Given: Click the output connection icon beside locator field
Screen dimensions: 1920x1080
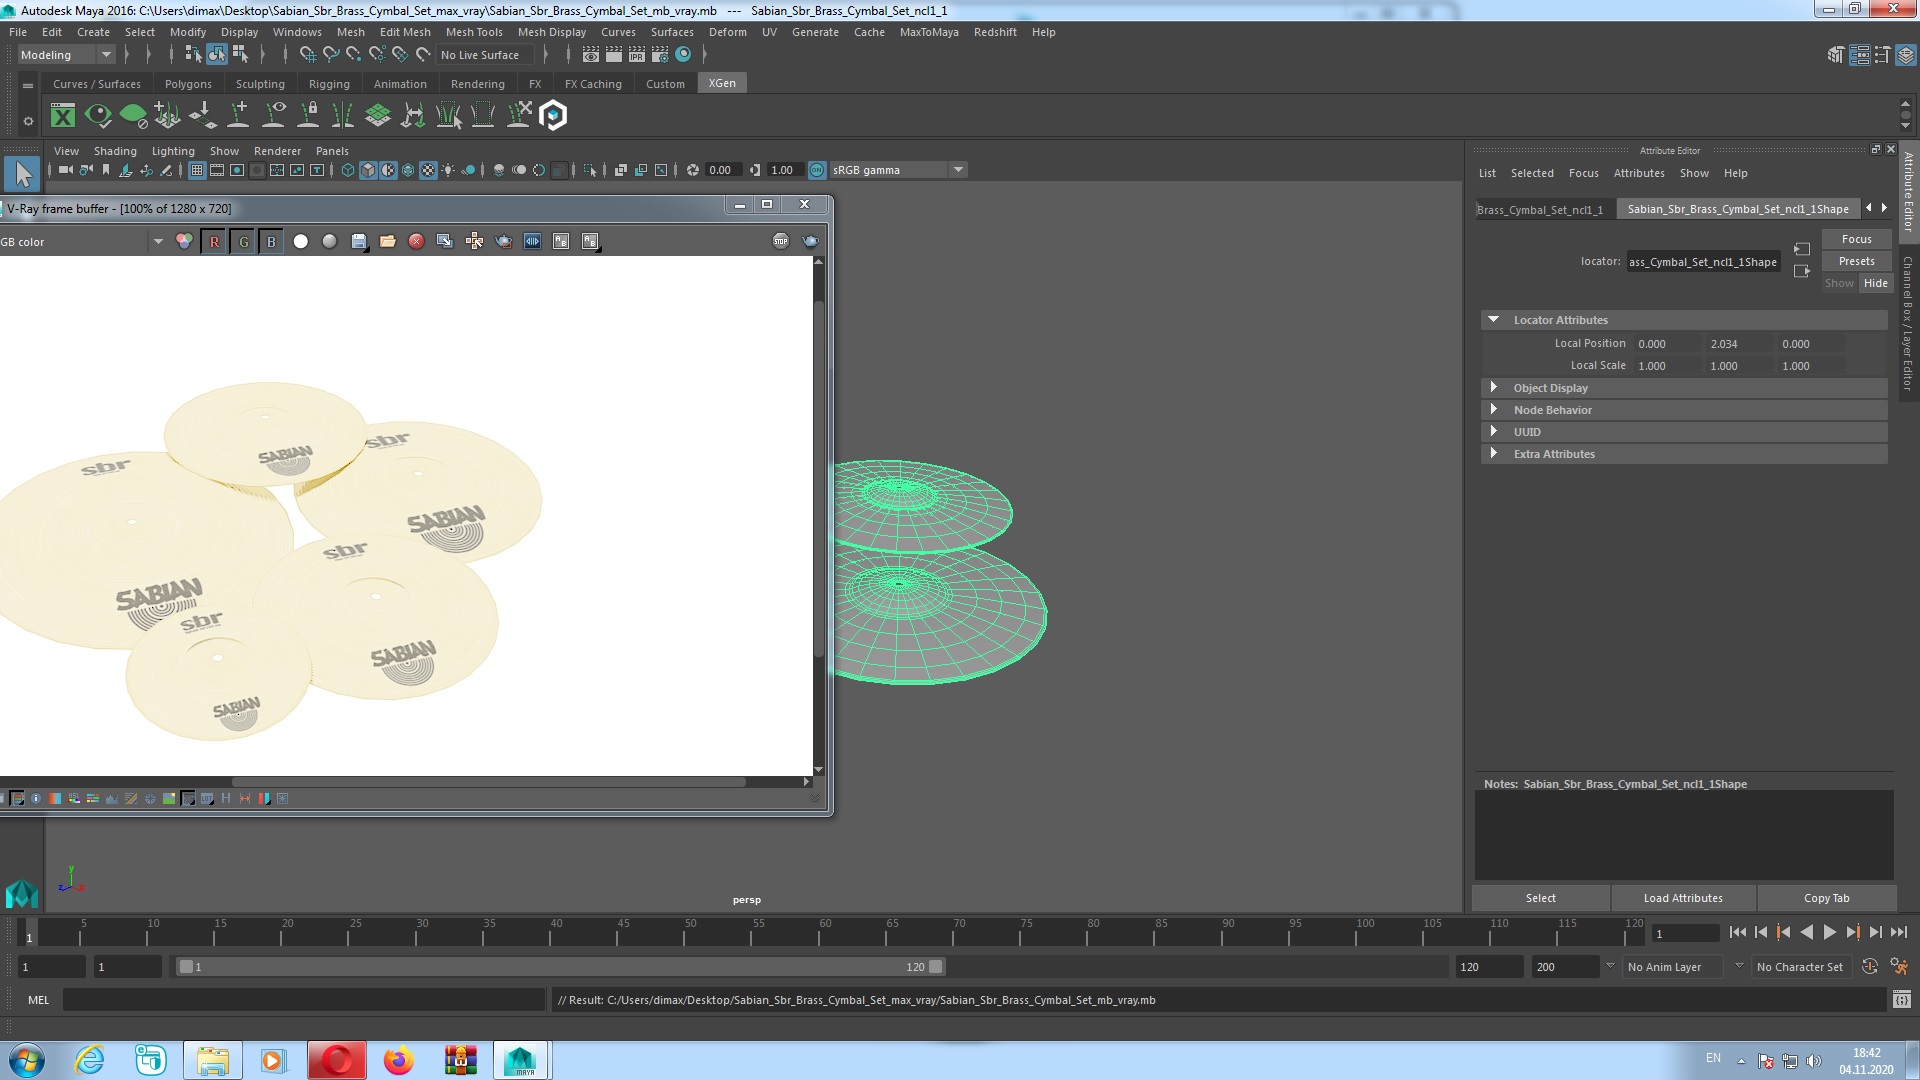Looking at the screenshot, I should pyautogui.click(x=1802, y=271).
